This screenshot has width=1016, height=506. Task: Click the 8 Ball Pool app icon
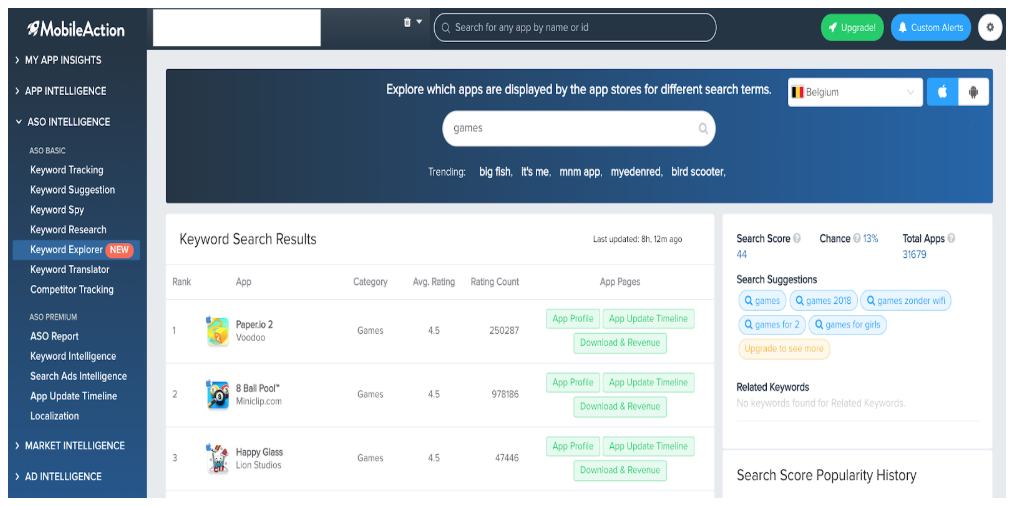click(217, 394)
